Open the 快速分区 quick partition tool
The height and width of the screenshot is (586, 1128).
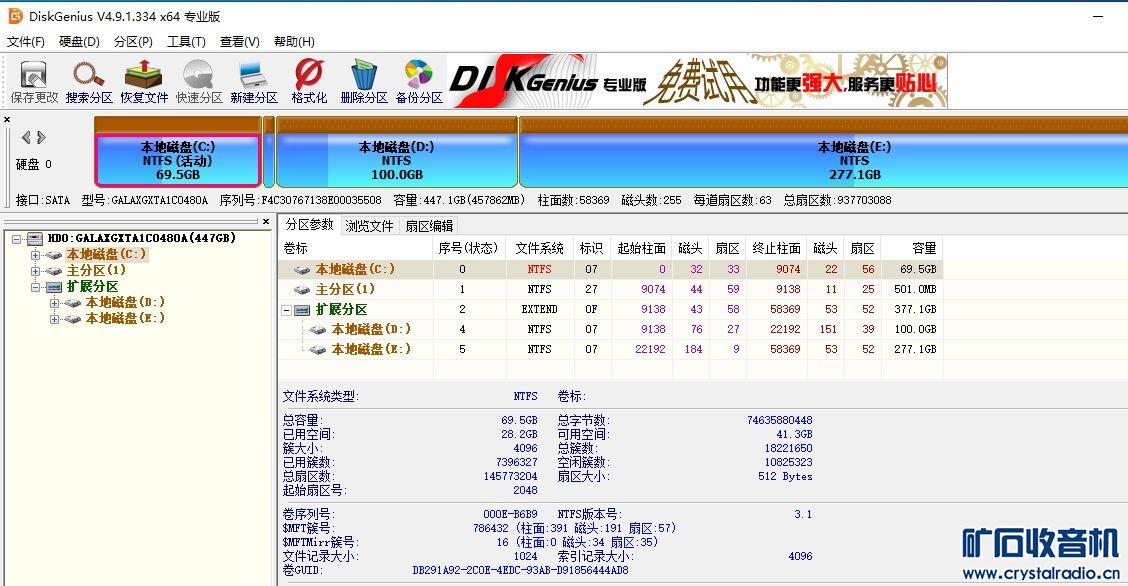pyautogui.click(x=199, y=82)
